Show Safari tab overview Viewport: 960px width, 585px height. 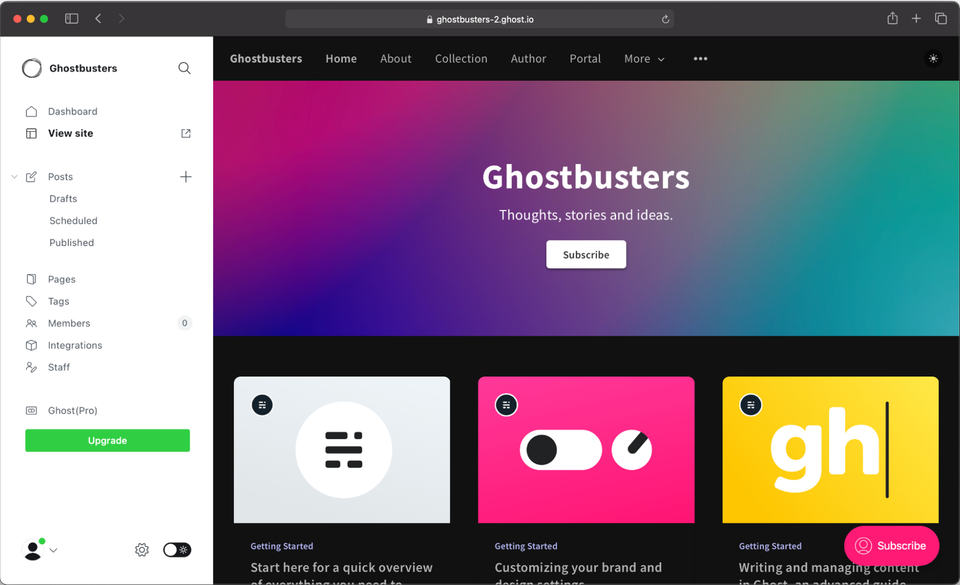[940, 18]
